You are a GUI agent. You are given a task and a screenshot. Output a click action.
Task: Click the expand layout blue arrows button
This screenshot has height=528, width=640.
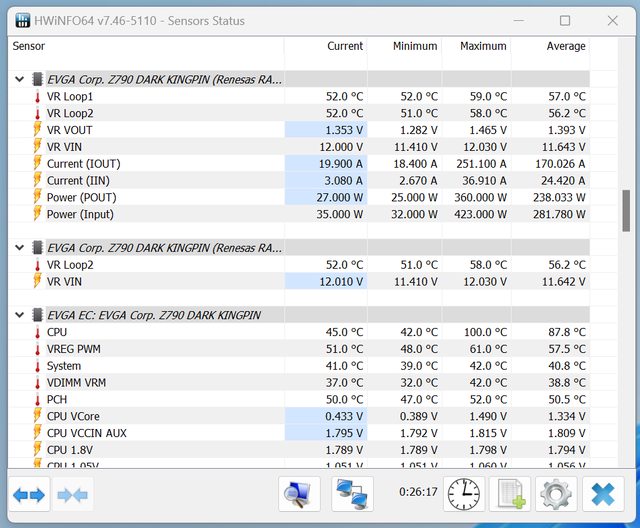tap(29, 494)
